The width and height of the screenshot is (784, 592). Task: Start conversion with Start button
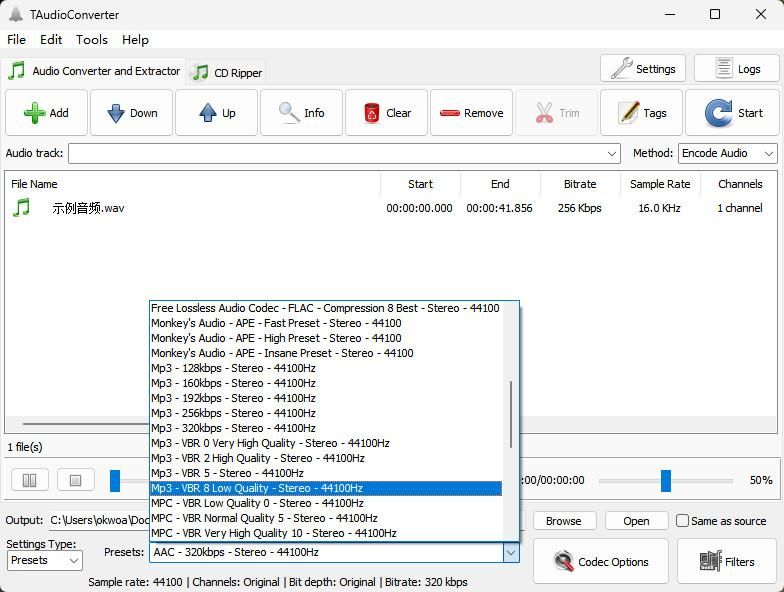732,113
